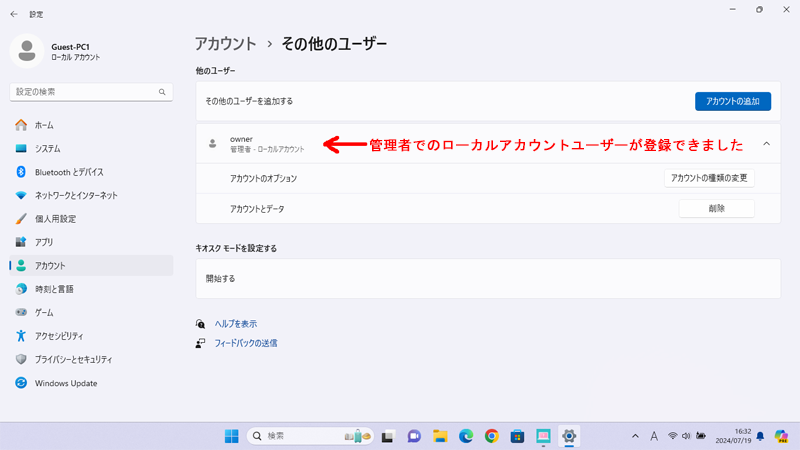Screen dimensions: 800x450
Task: Open the Windows Update settings page
Action: tap(65, 383)
